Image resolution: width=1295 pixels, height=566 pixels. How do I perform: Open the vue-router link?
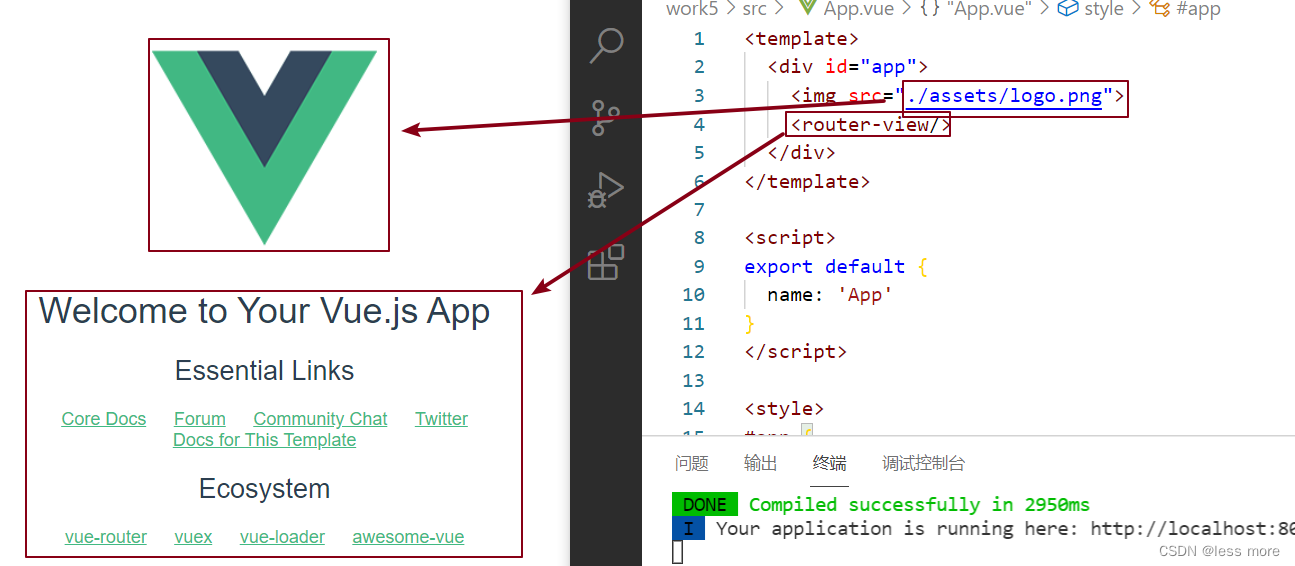(x=106, y=537)
